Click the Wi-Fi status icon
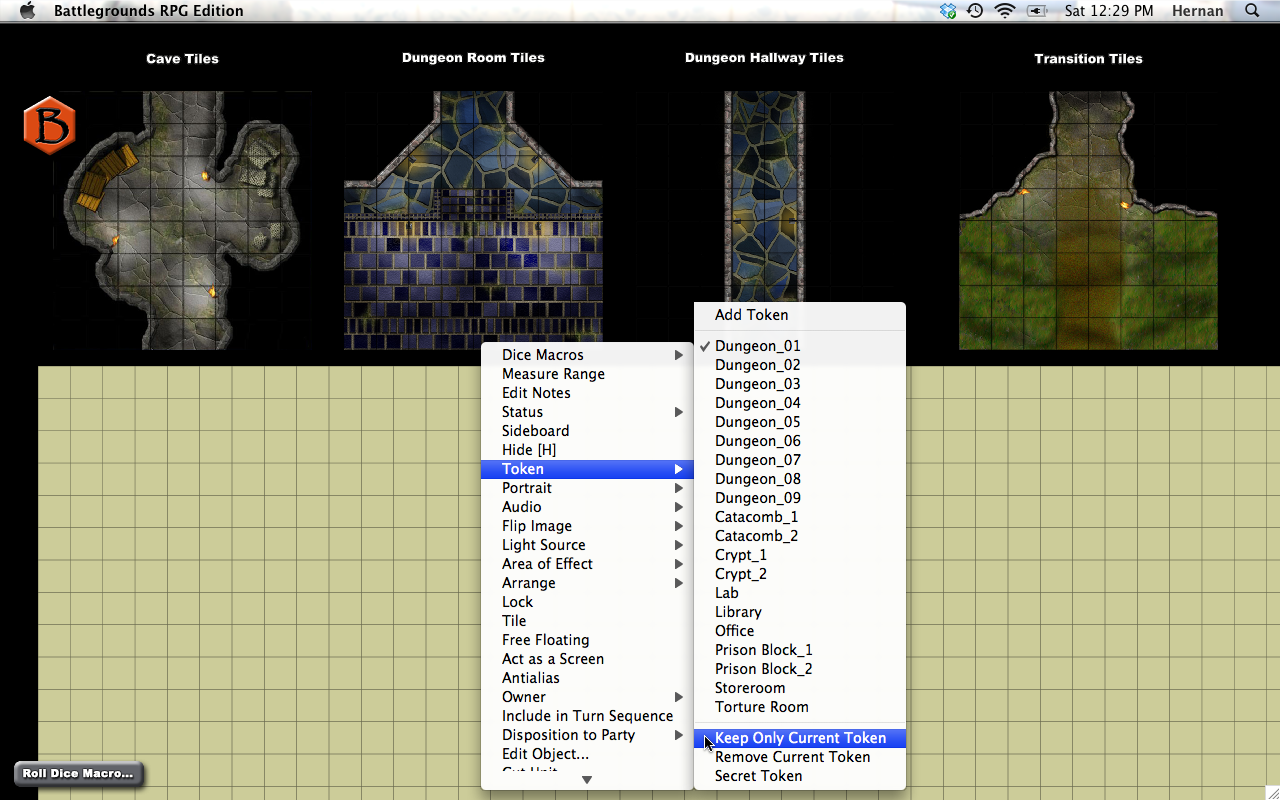 pos(1004,11)
